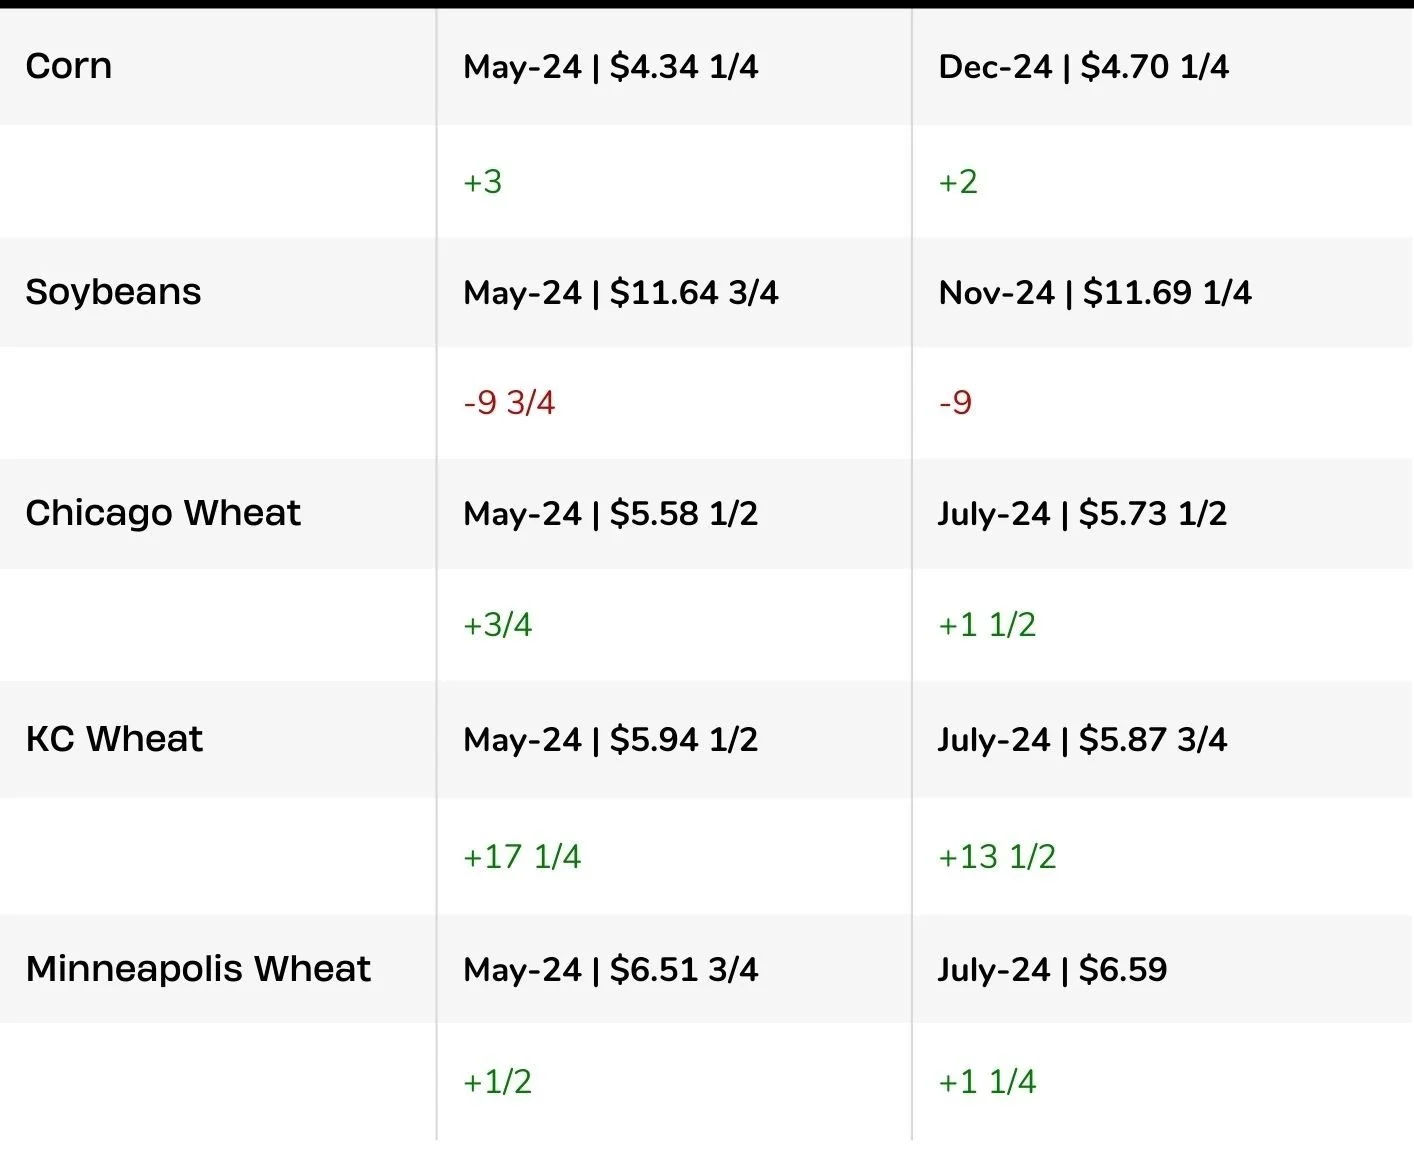Viewport: 1414px width, 1158px height.
Task: Select the +1 1/4 Minneapolis change value
Action: coord(987,1082)
